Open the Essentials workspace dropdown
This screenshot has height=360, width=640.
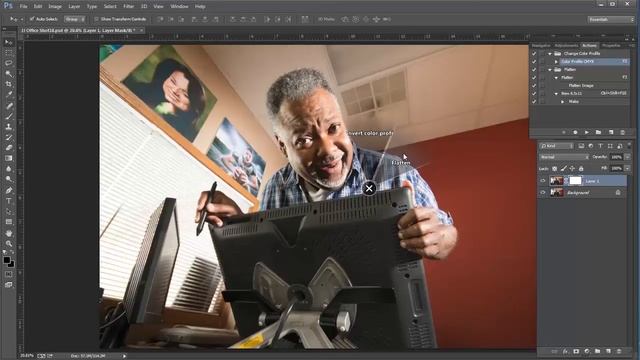point(611,19)
